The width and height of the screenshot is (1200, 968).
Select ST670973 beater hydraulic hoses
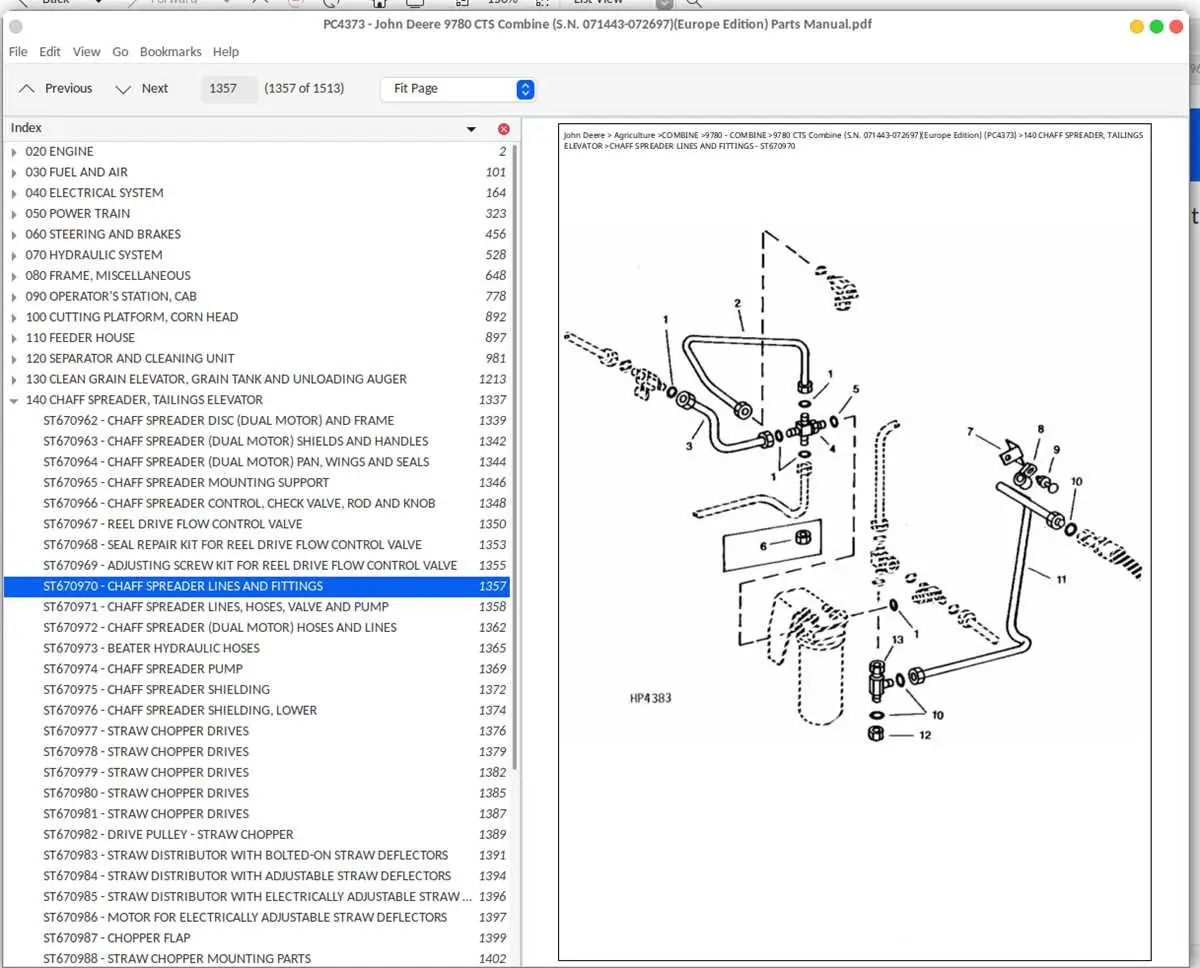tap(257, 648)
